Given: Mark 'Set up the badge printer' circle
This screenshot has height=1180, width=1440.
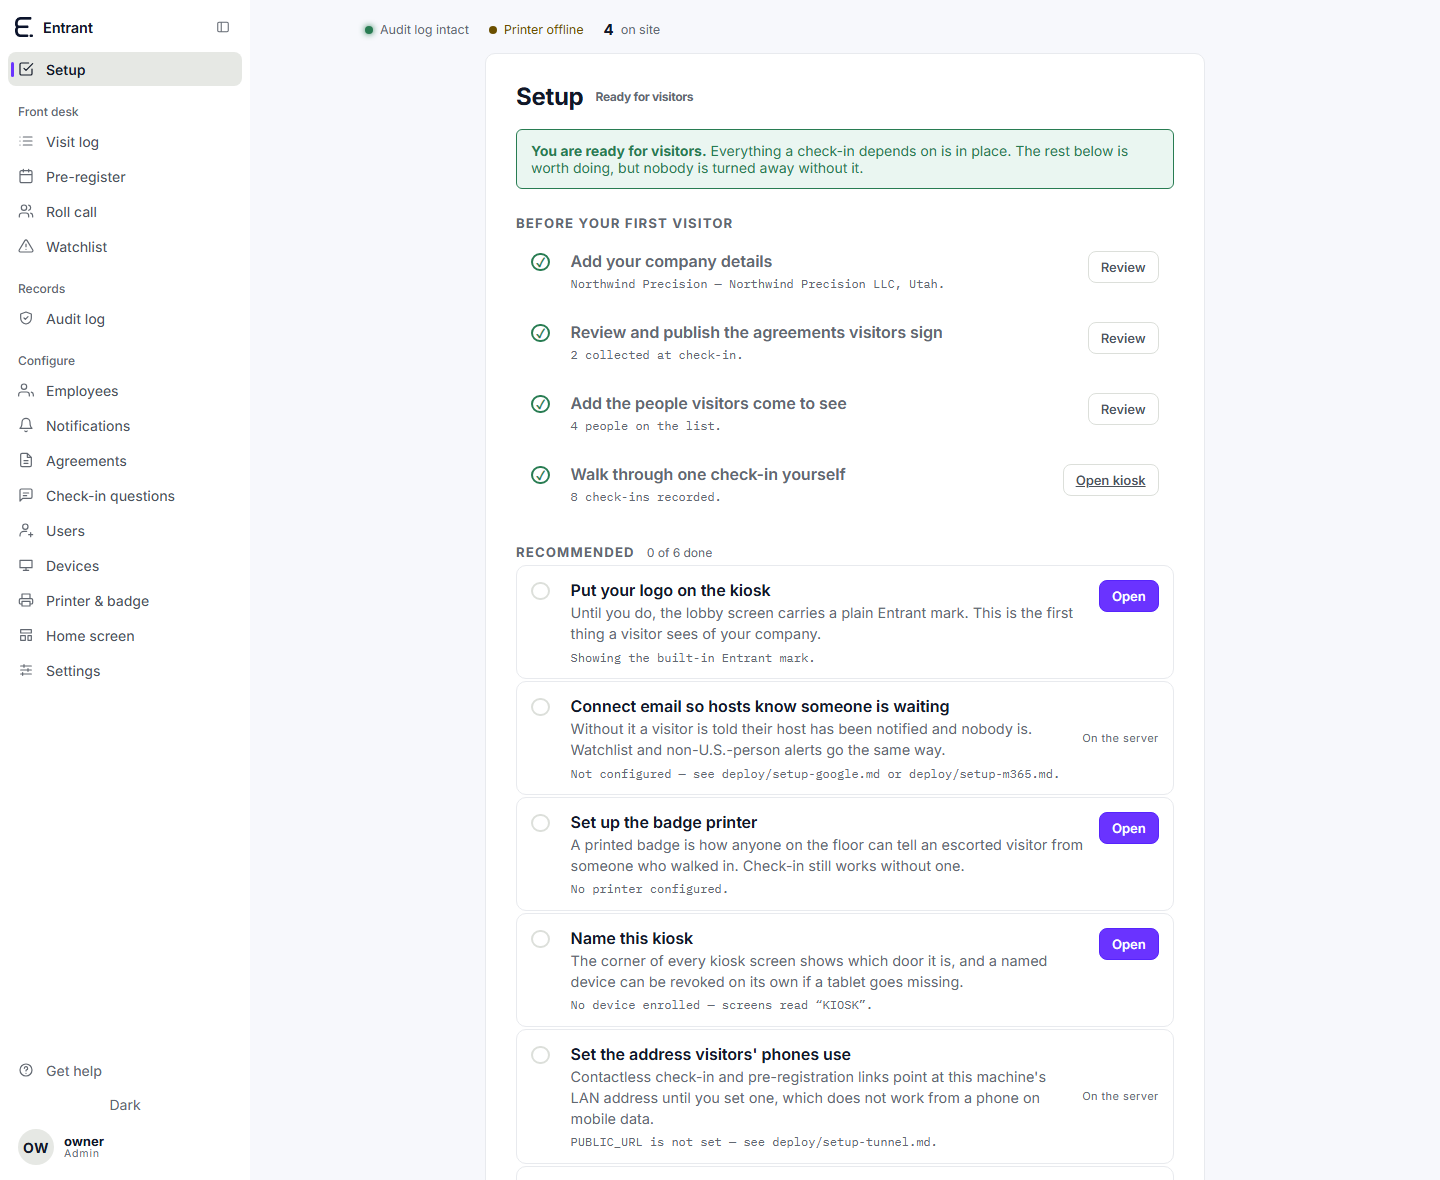Looking at the screenshot, I should click(540, 823).
